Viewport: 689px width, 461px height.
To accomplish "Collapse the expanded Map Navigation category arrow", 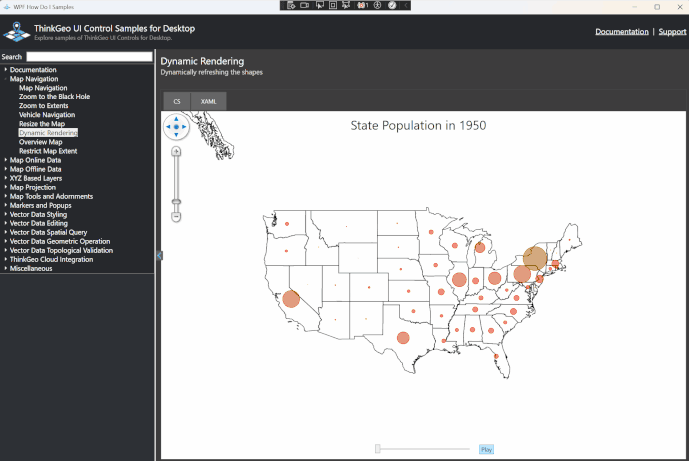I will click(6, 79).
